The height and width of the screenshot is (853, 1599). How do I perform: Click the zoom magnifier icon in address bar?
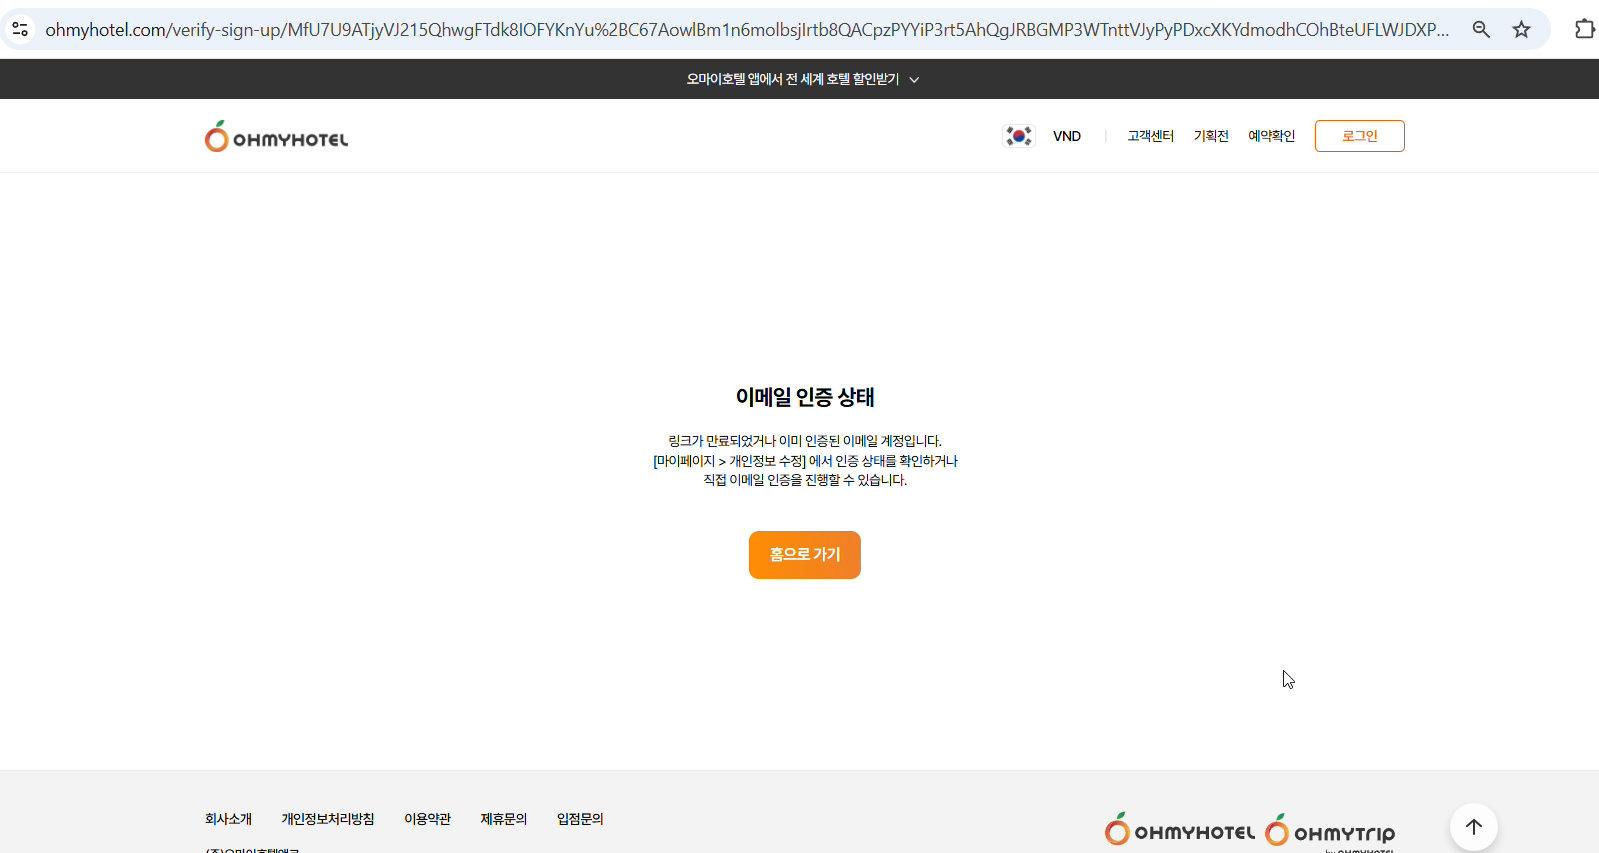tap(1481, 30)
